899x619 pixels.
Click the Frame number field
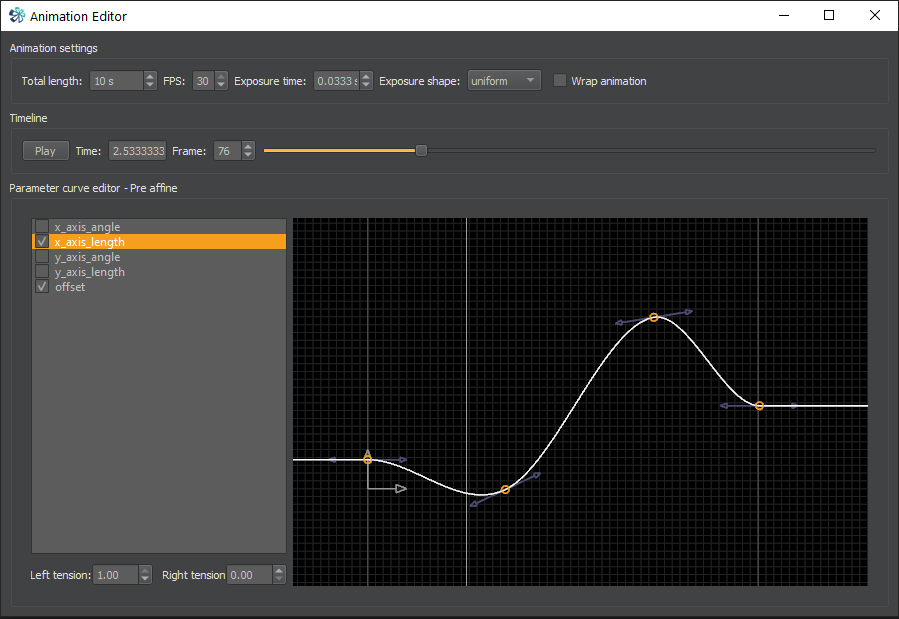[228, 151]
